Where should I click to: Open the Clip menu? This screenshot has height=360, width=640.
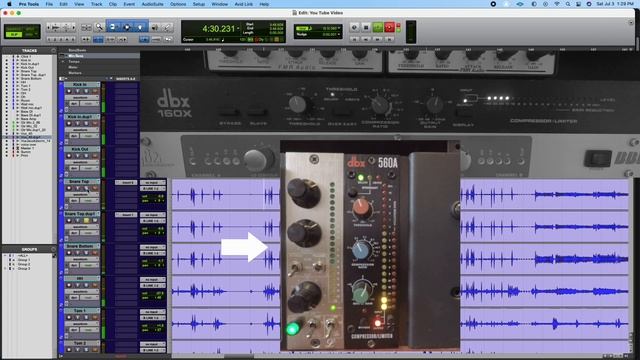point(113,4)
